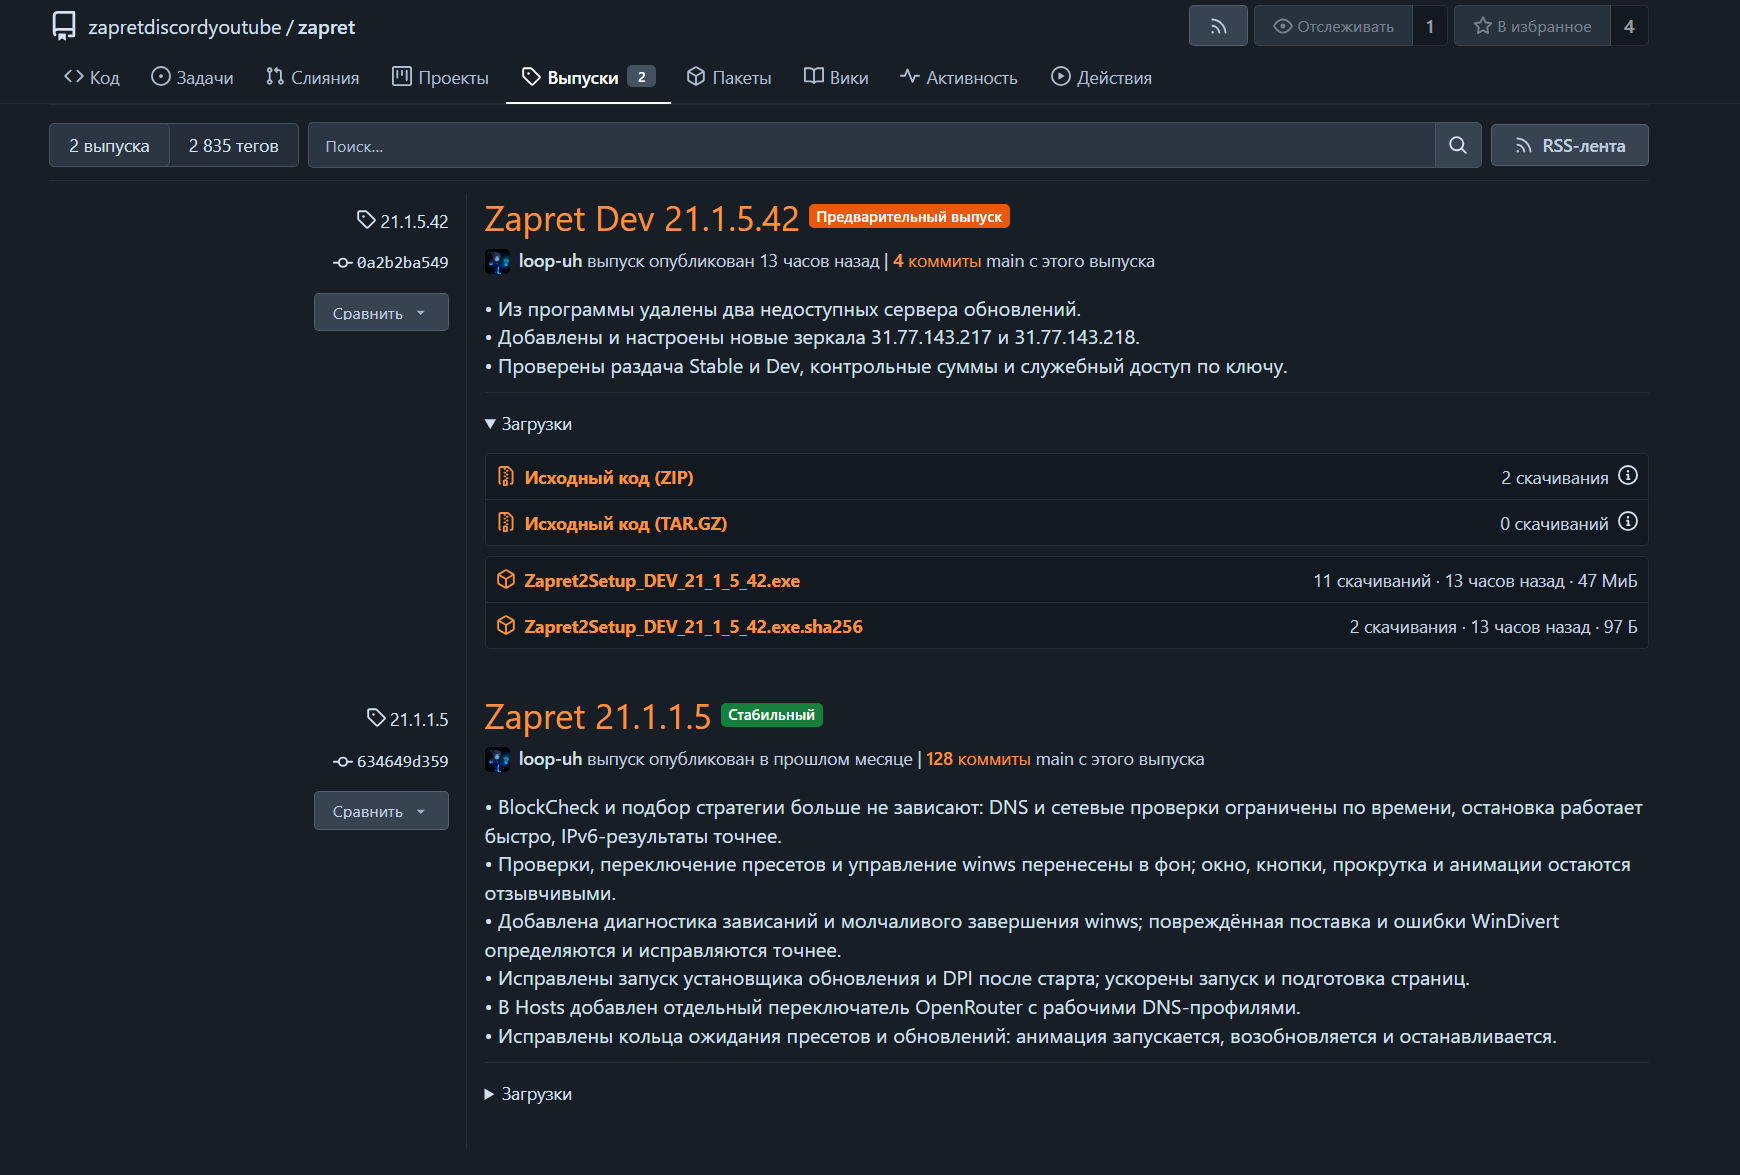Open info for Исходный код (ZIP) downloads

pyautogui.click(x=1628, y=476)
